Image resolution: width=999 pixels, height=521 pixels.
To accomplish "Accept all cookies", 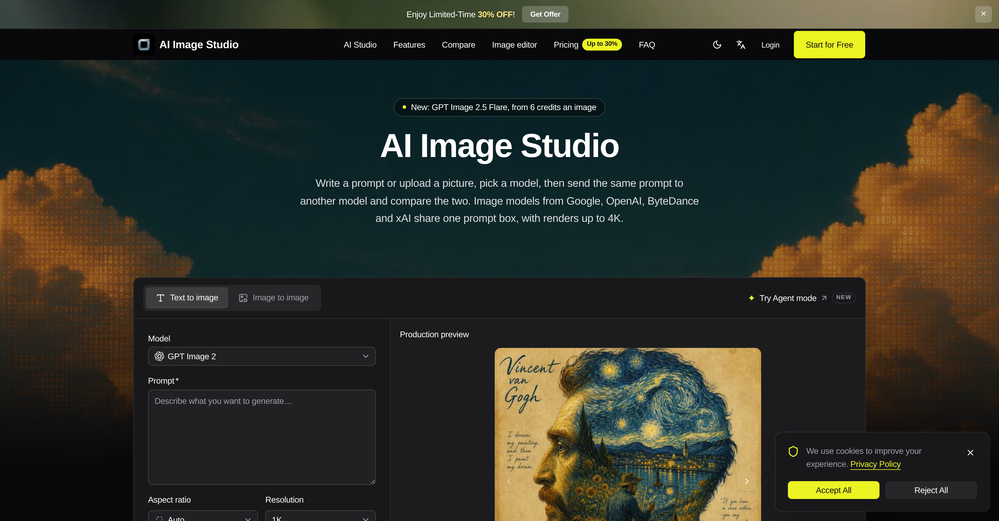I will [x=833, y=490].
